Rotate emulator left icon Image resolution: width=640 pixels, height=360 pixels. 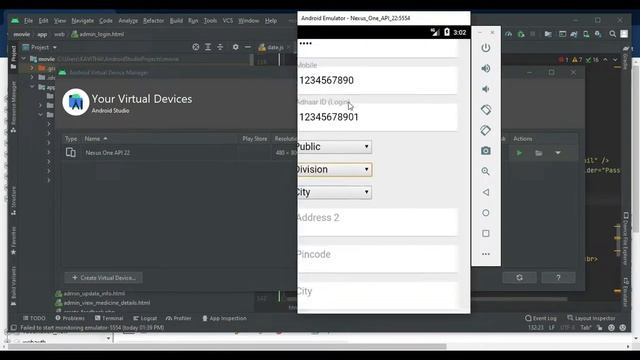coord(486,110)
